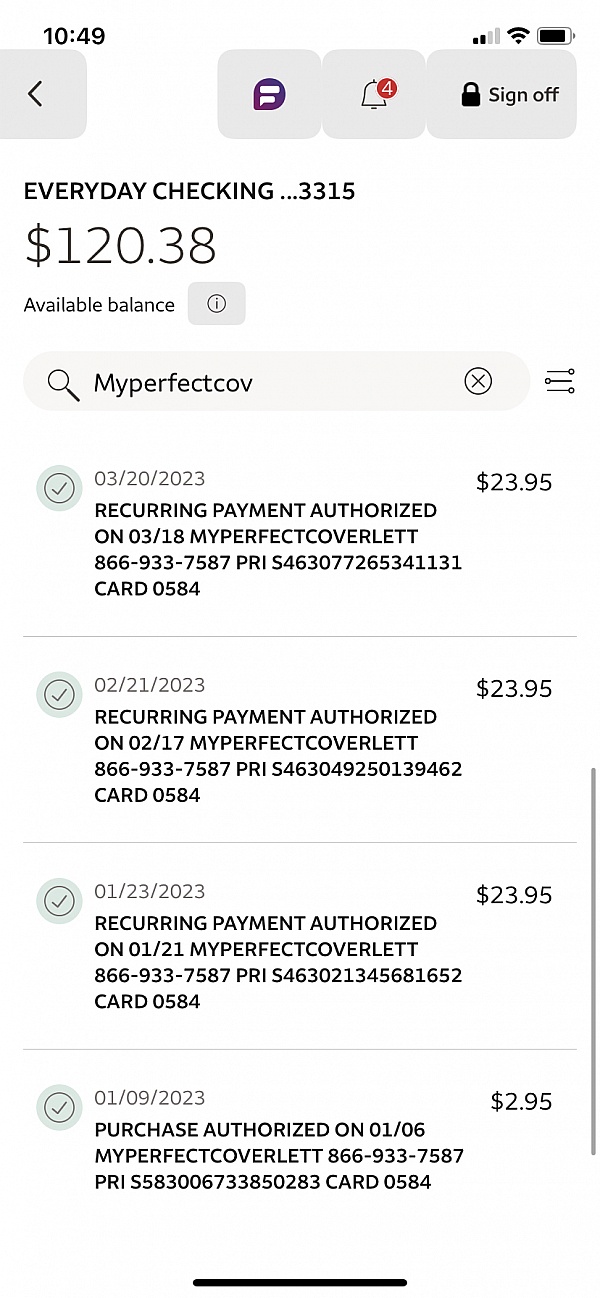The width and height of the screenshot is (600, 1298).
Task: Tap the 03/20/2023 transaction checkmark
Action: 59,488
